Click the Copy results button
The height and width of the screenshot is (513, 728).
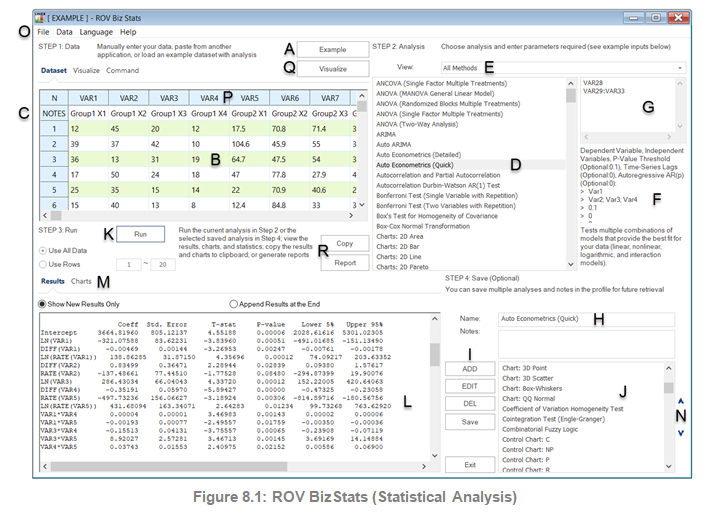tap(344, 243)
